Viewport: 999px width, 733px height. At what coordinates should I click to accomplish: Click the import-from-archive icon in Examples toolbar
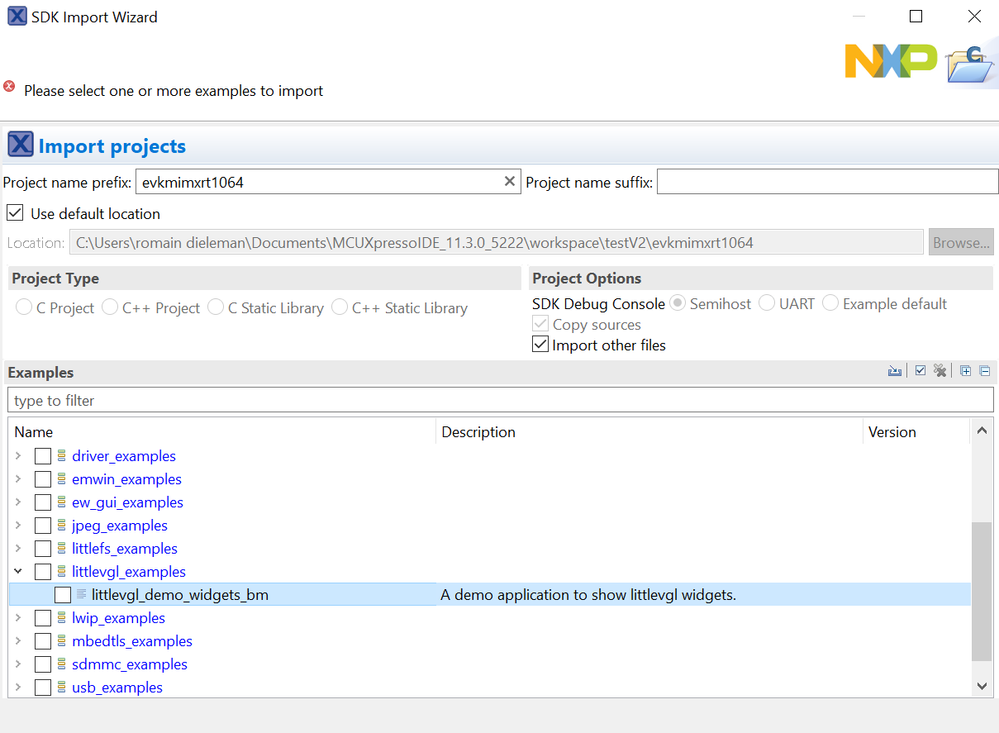point(895,370)
